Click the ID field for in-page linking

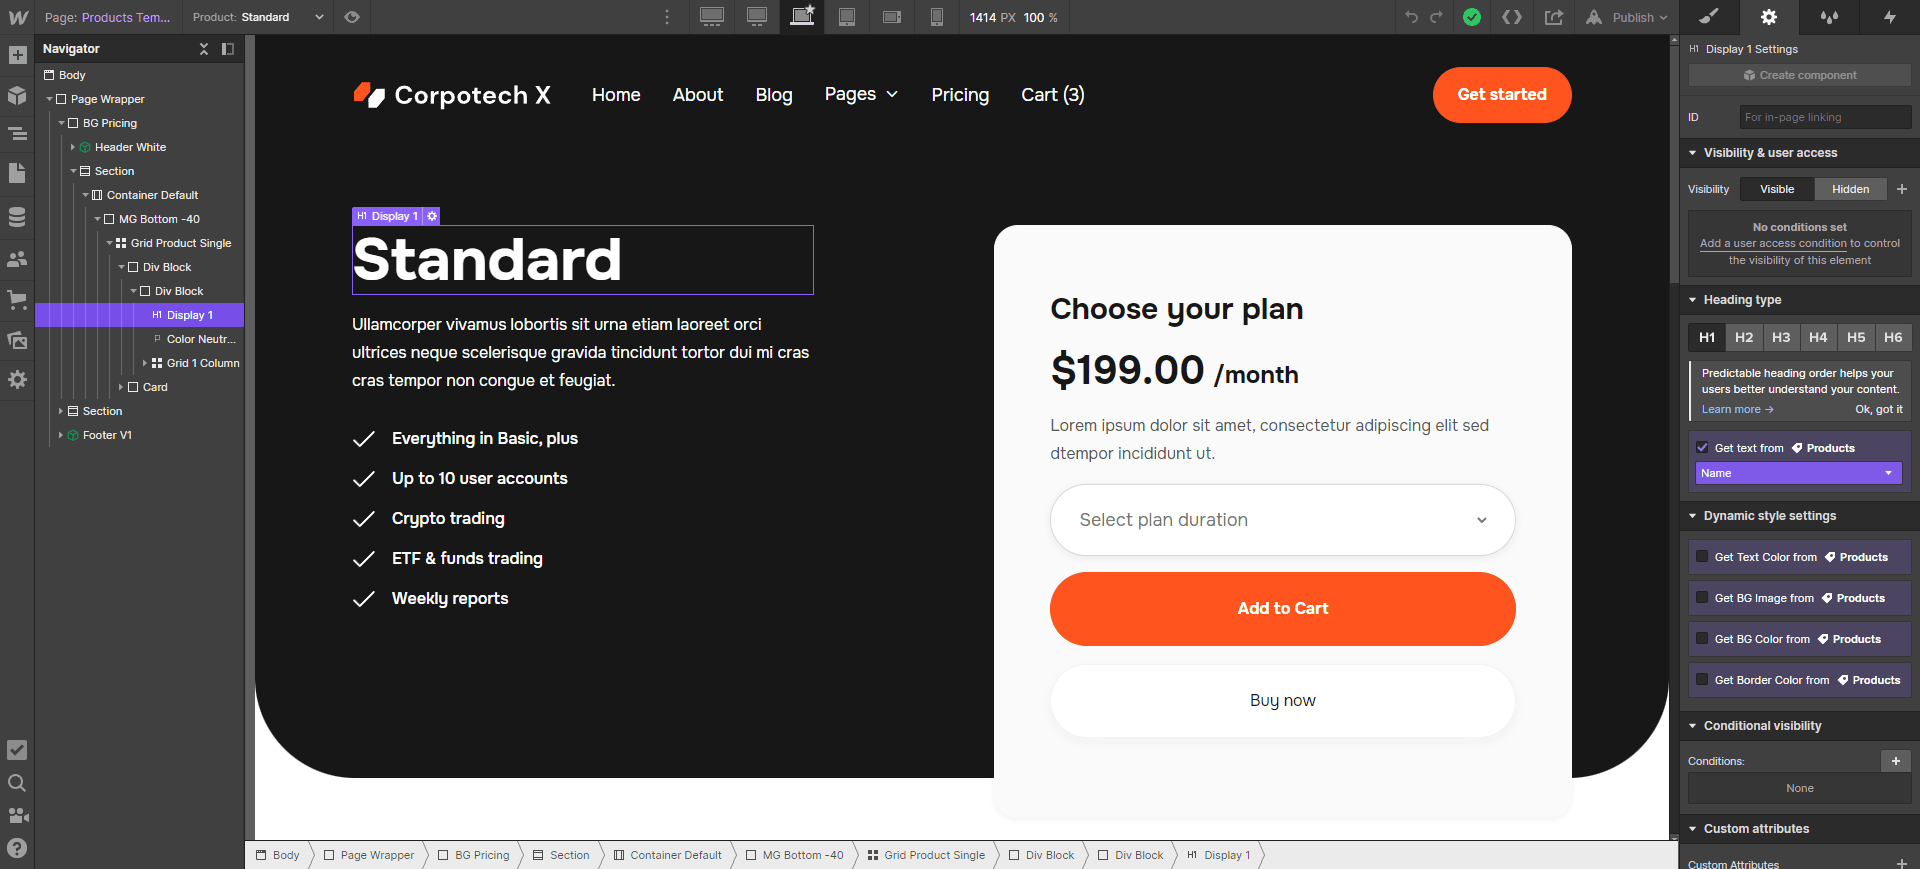pyautogui.click(x=1824, y=117)
